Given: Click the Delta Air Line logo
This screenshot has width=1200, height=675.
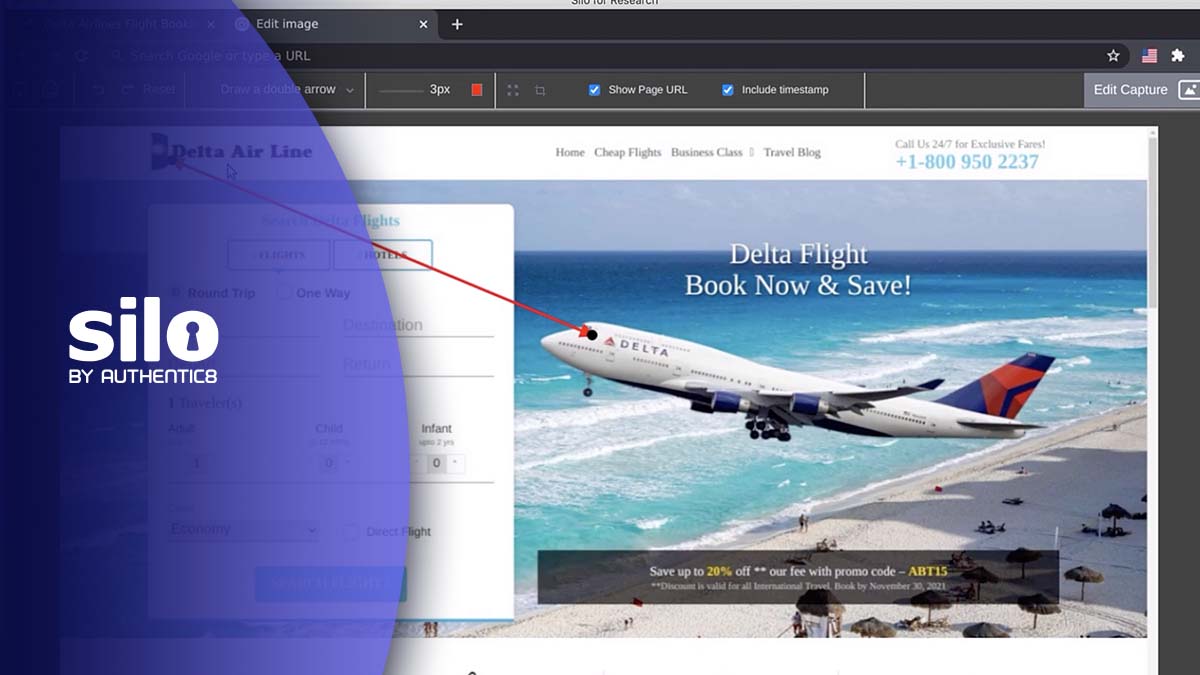Looking at the screenshot, I should (x=232, y=152).
